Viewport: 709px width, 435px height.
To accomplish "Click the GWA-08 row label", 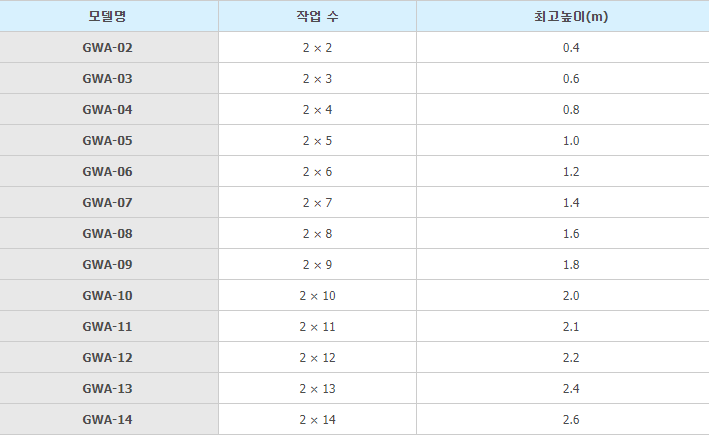I will (107, 234).
